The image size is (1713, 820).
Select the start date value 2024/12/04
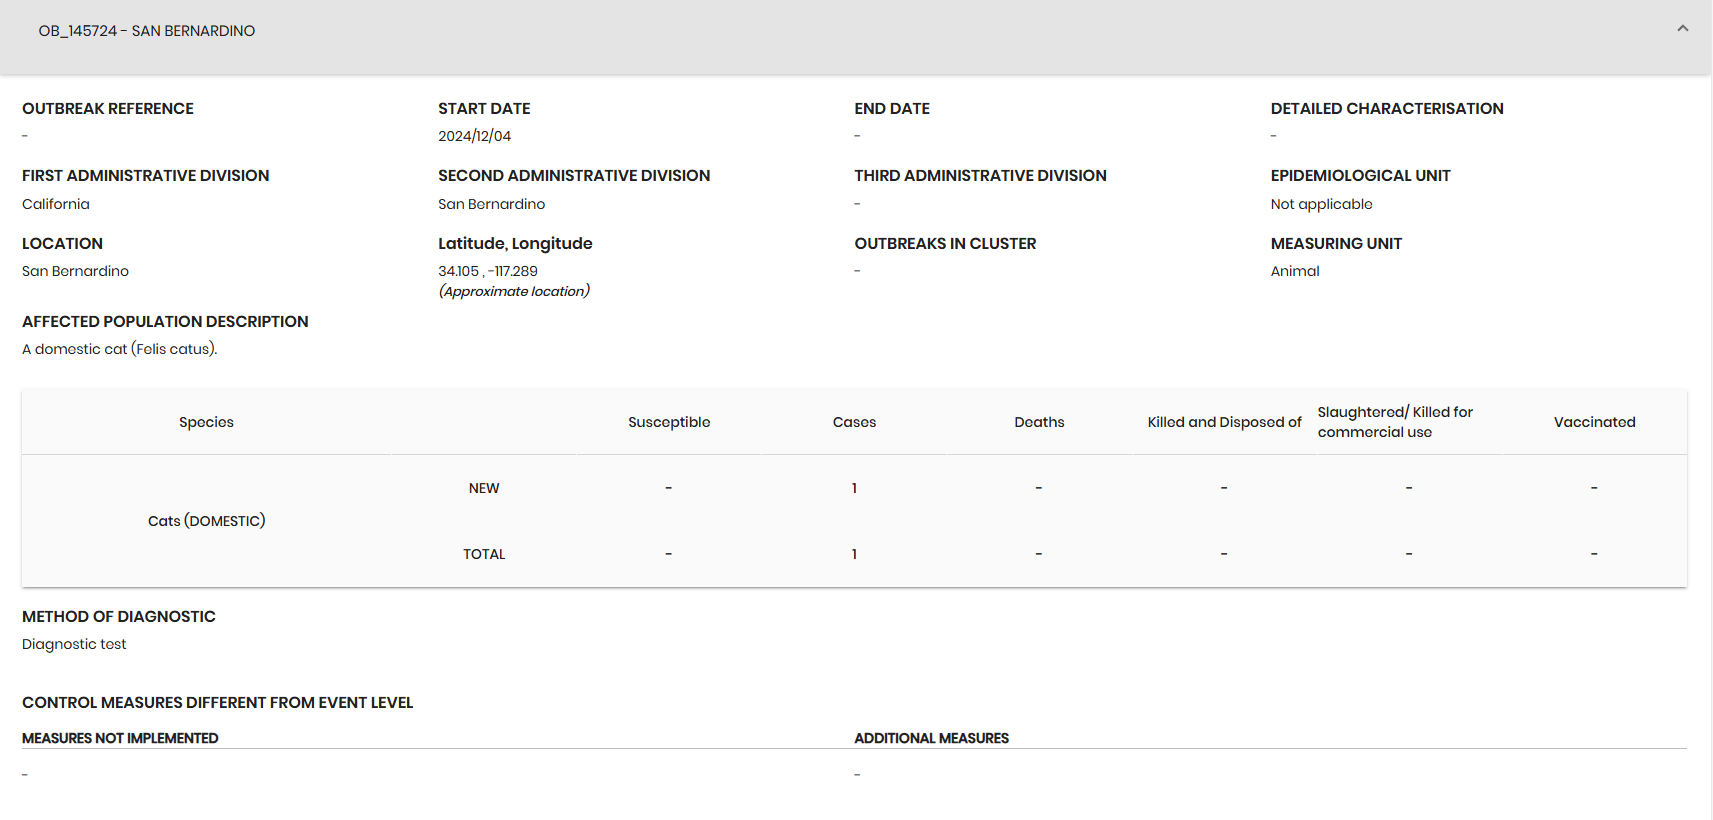point(474,136)
